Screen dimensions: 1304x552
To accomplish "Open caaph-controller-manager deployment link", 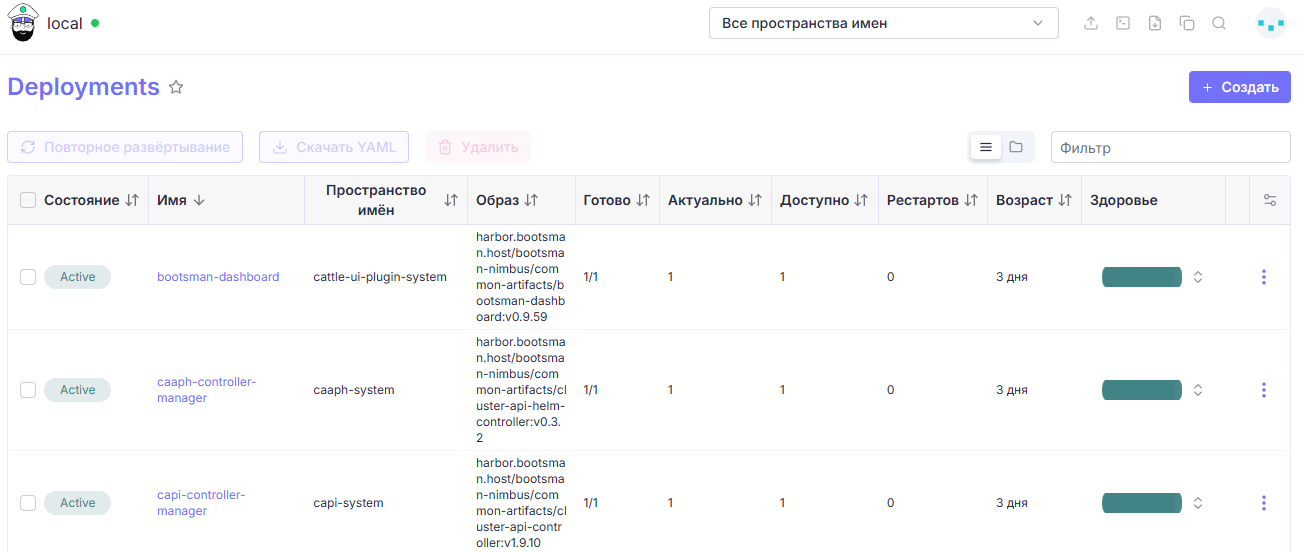I will pyautogui.click(x=206, y=390).
